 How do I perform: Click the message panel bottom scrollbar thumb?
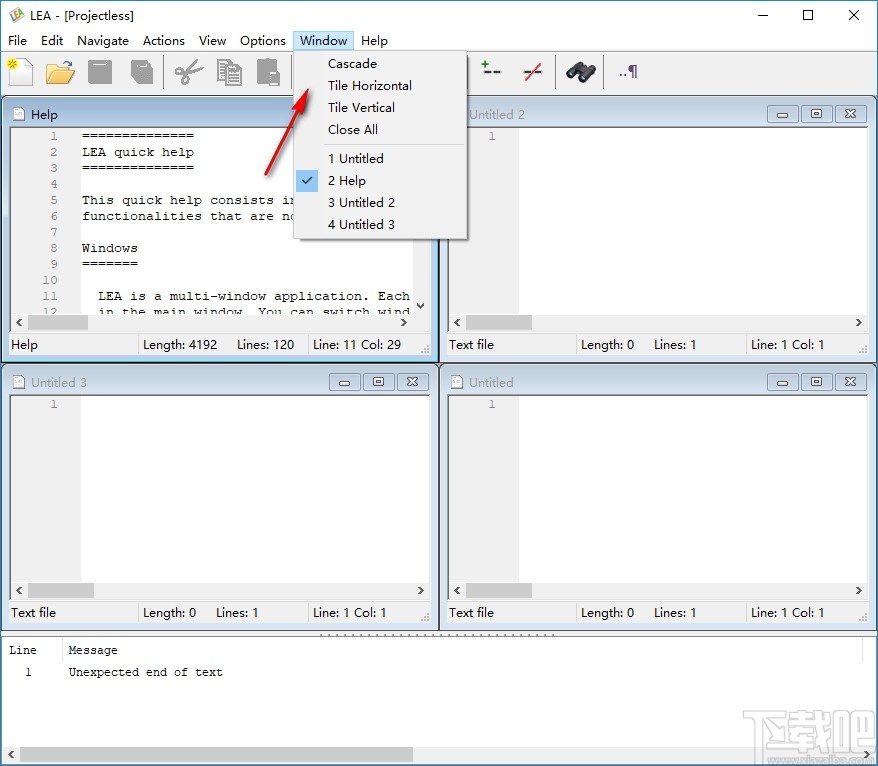[216, 754]
